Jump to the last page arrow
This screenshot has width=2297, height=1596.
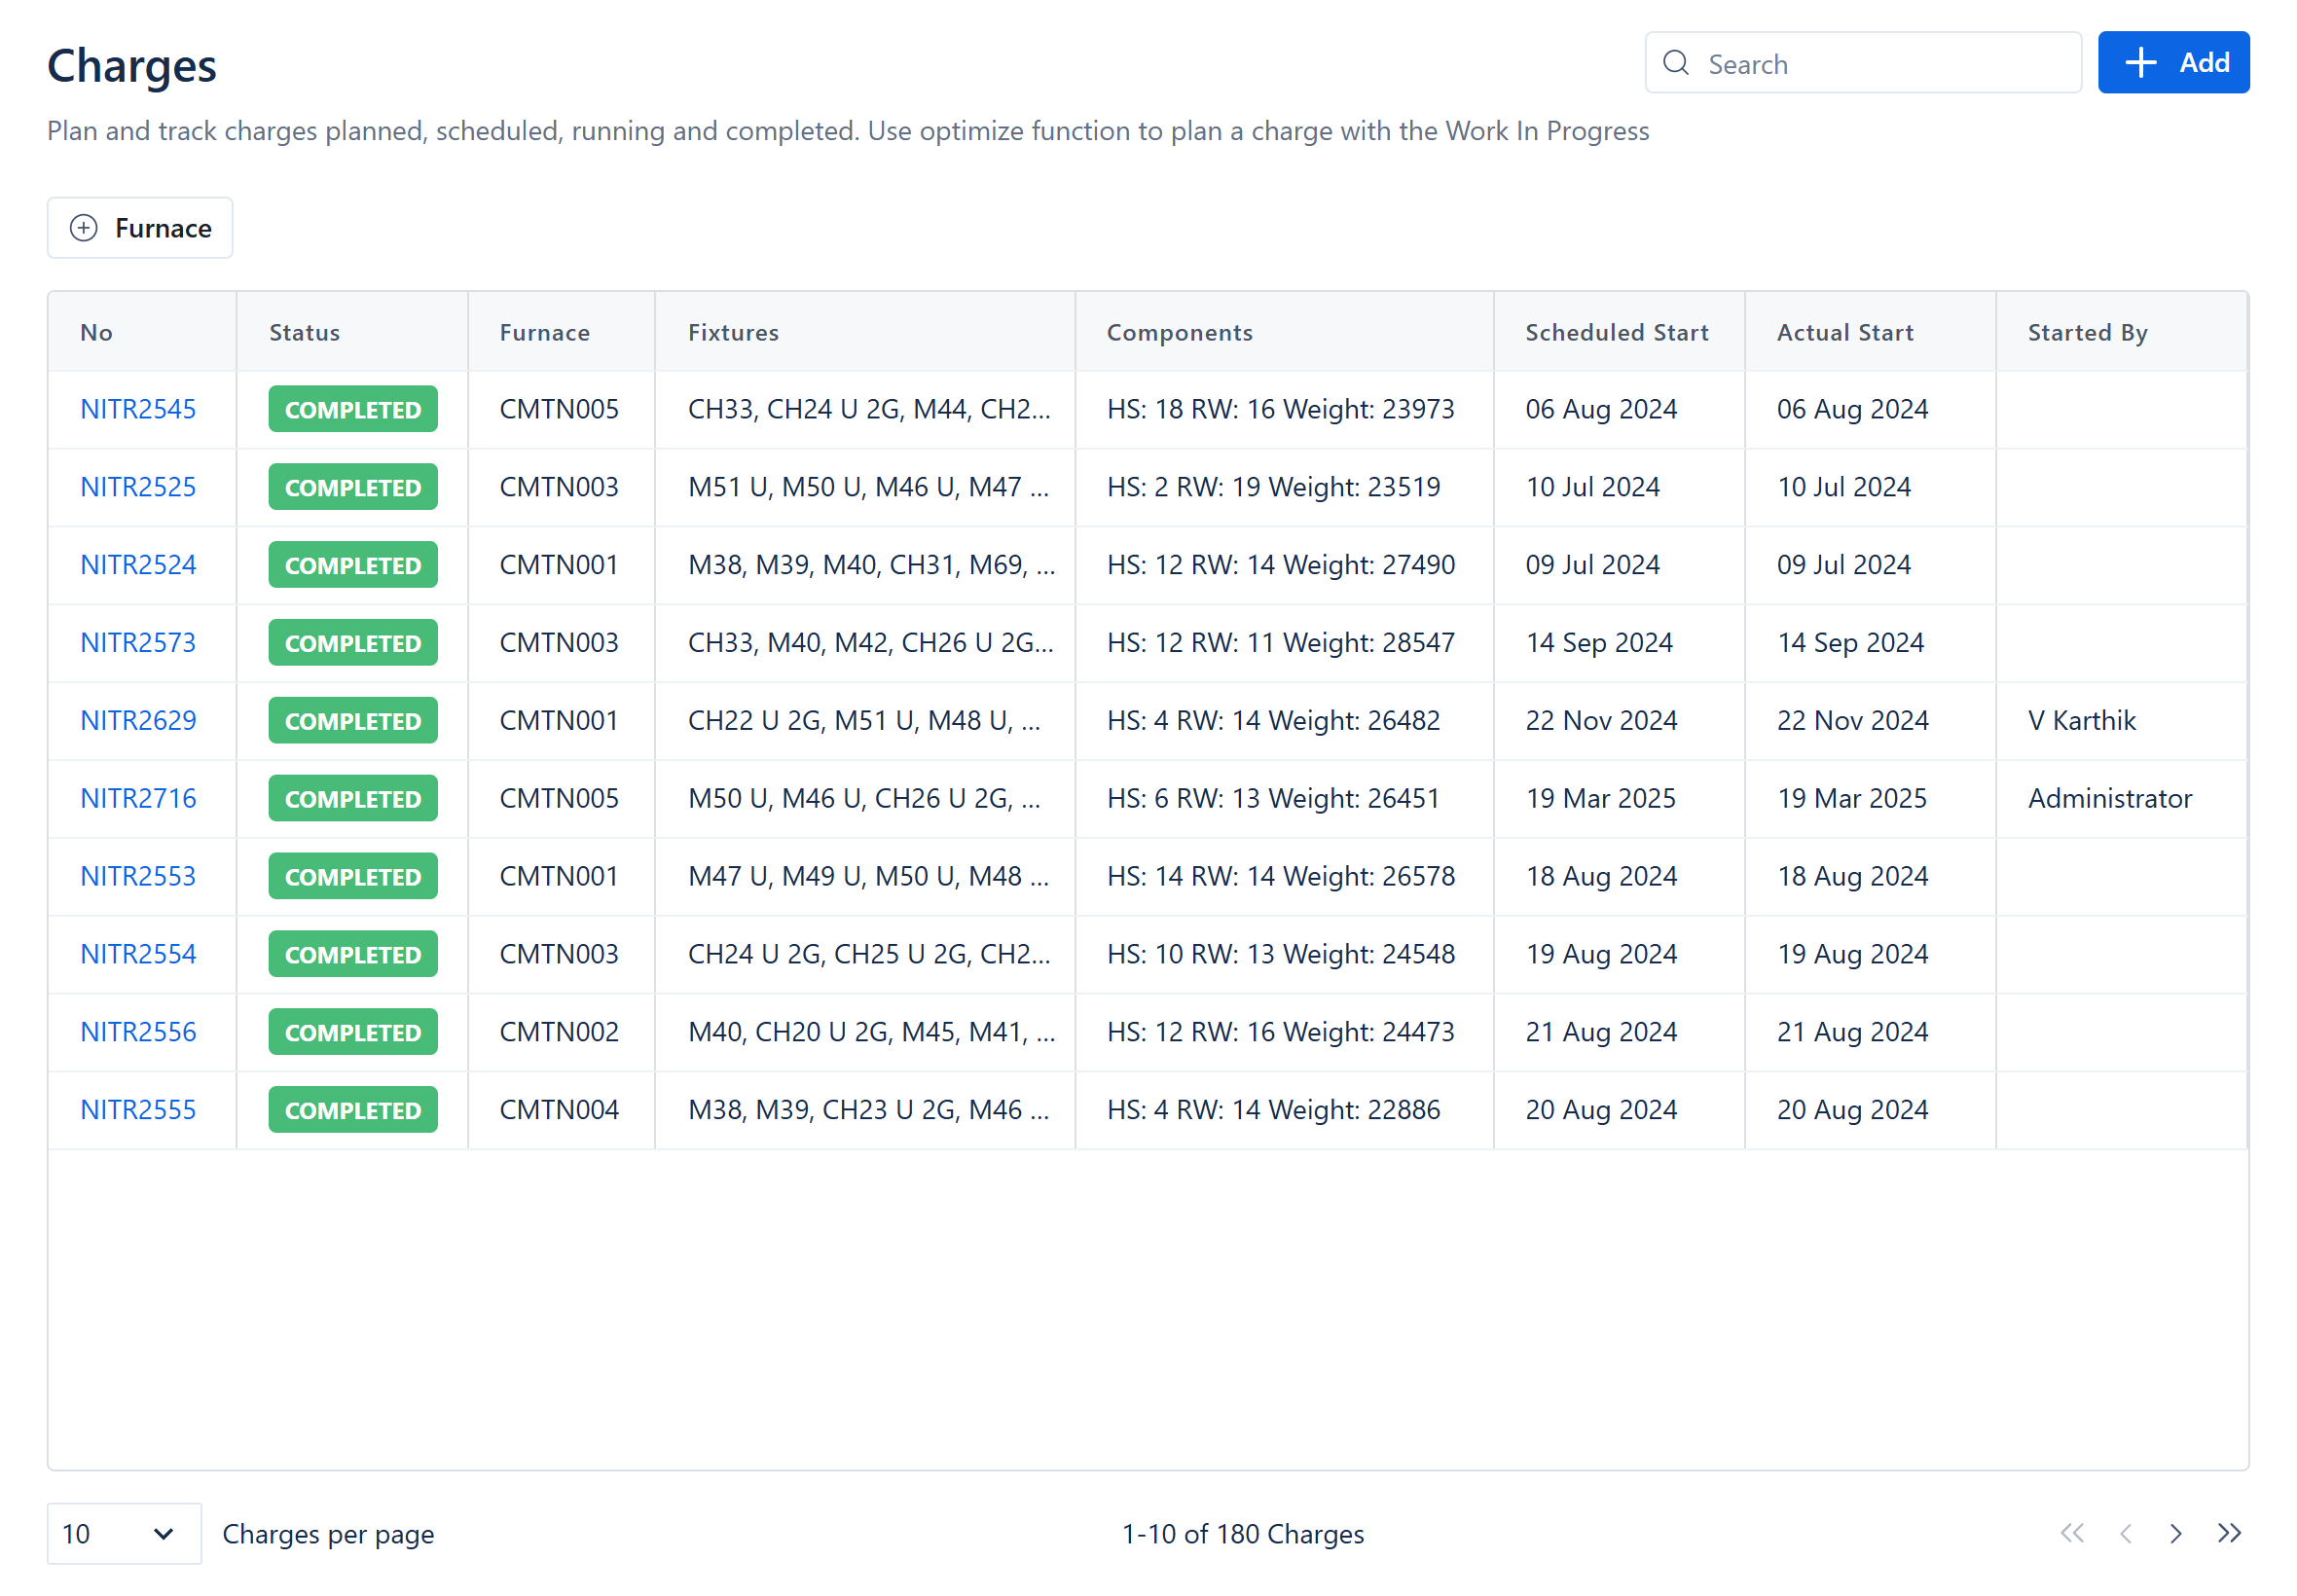(x=2229, y=1533)
